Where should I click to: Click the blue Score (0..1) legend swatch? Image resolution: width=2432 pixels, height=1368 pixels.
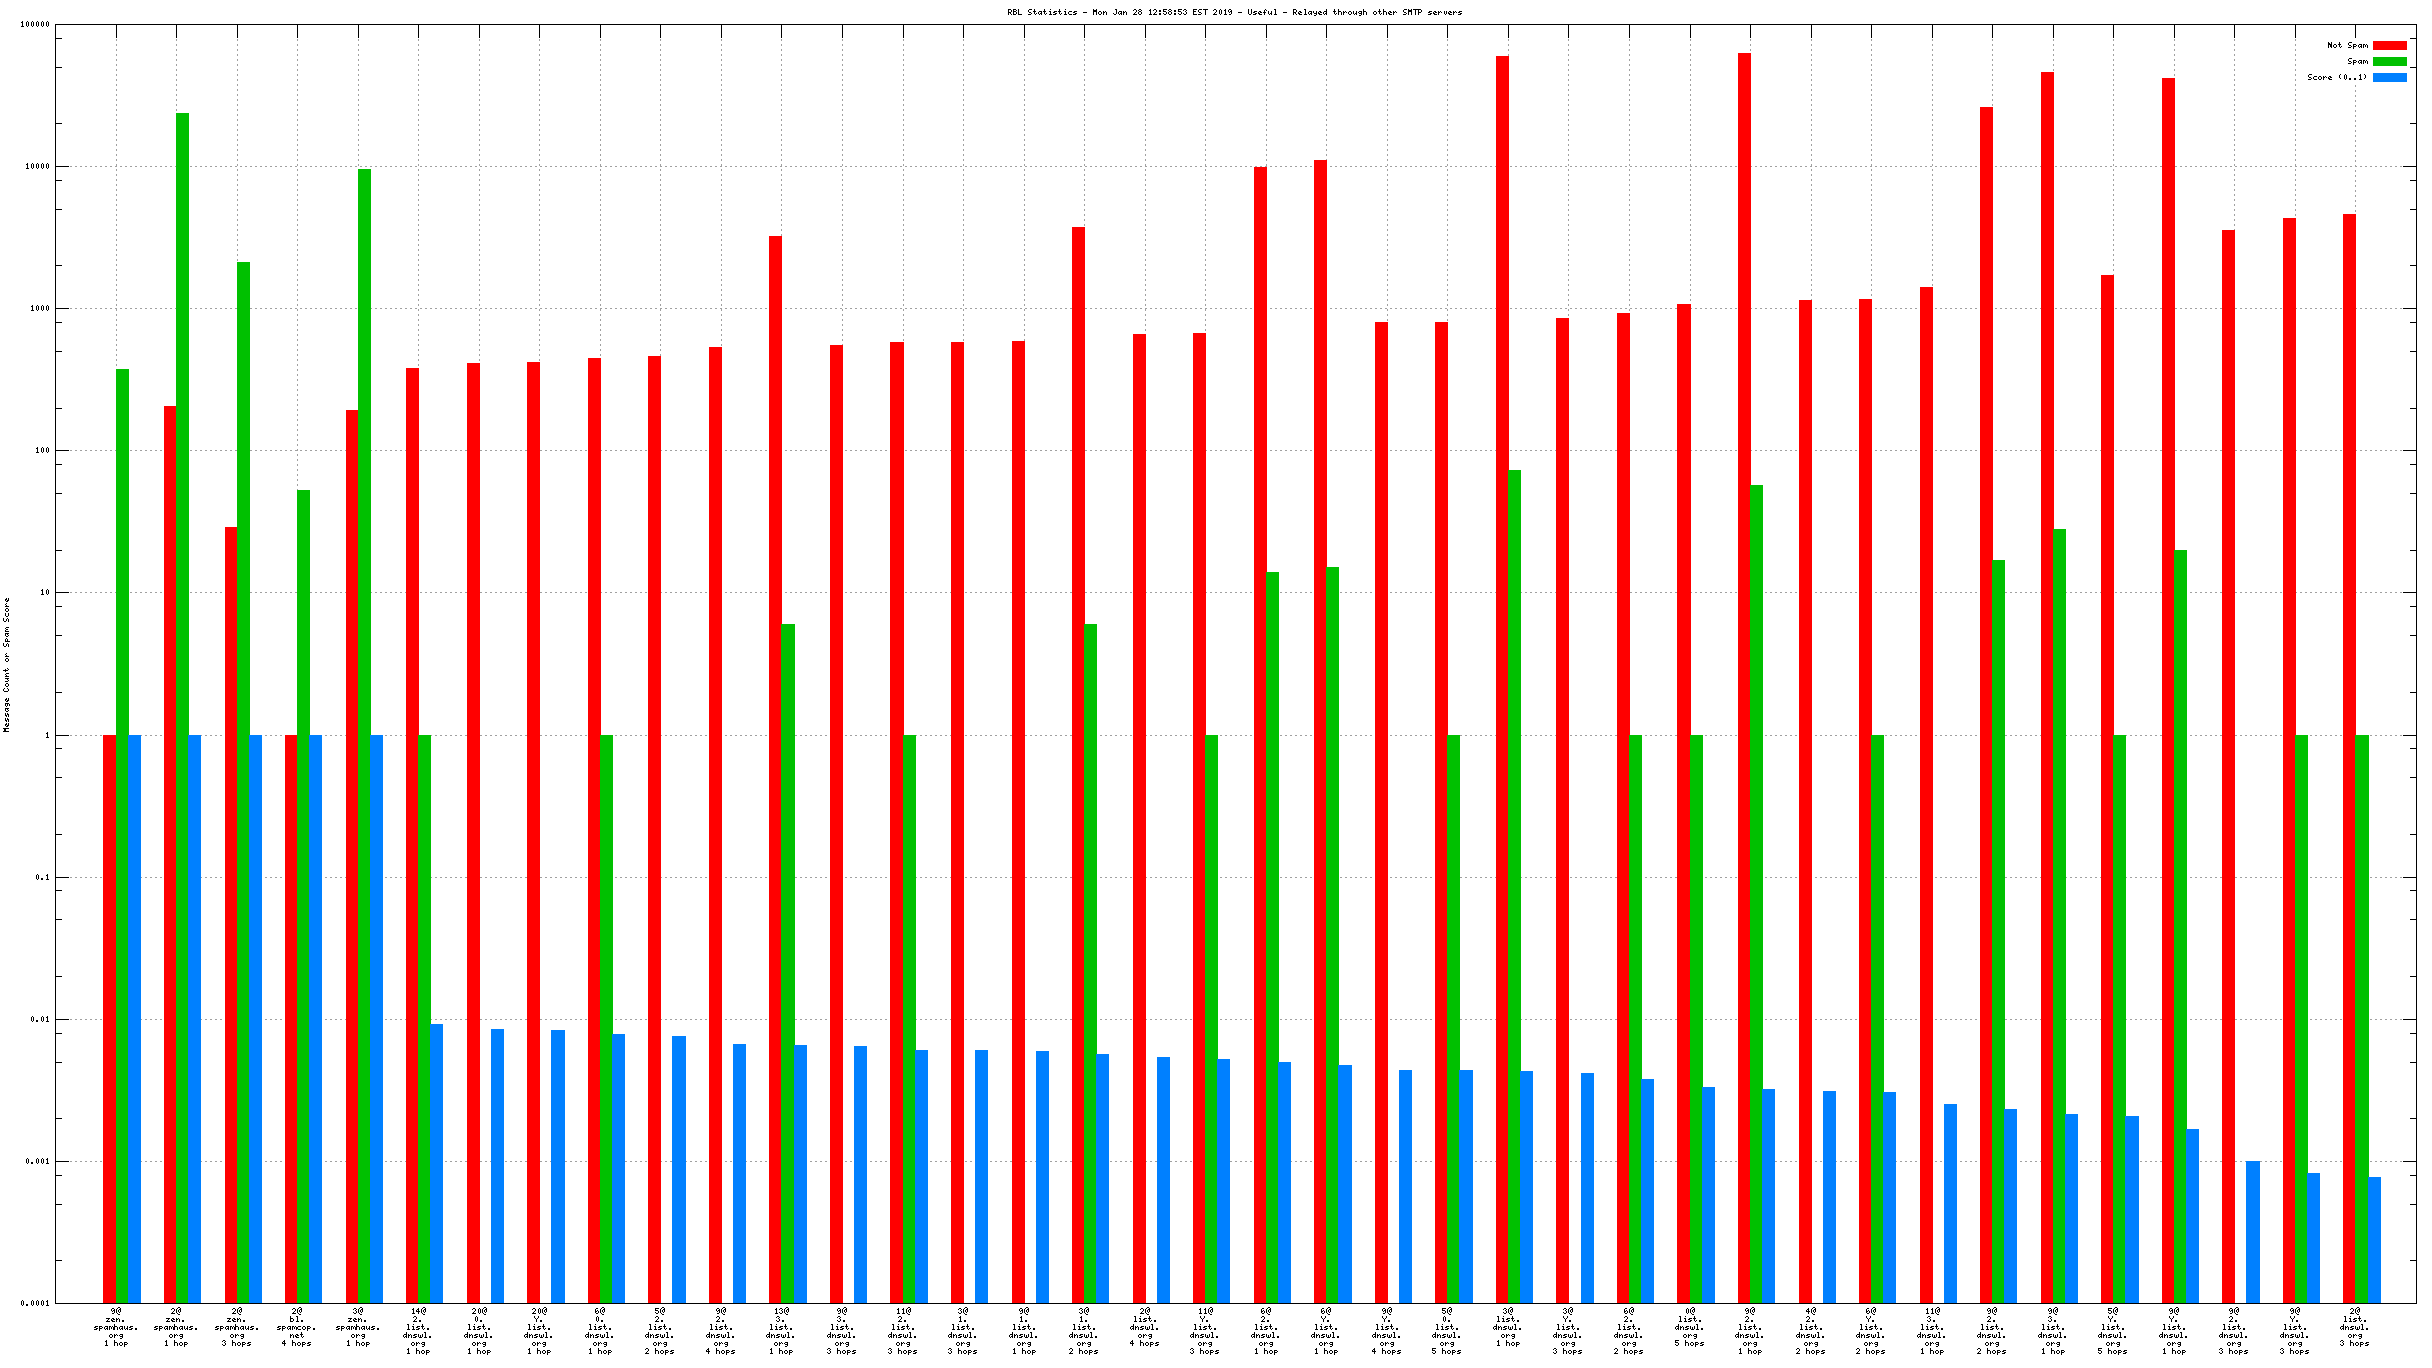click(2389, 77)
